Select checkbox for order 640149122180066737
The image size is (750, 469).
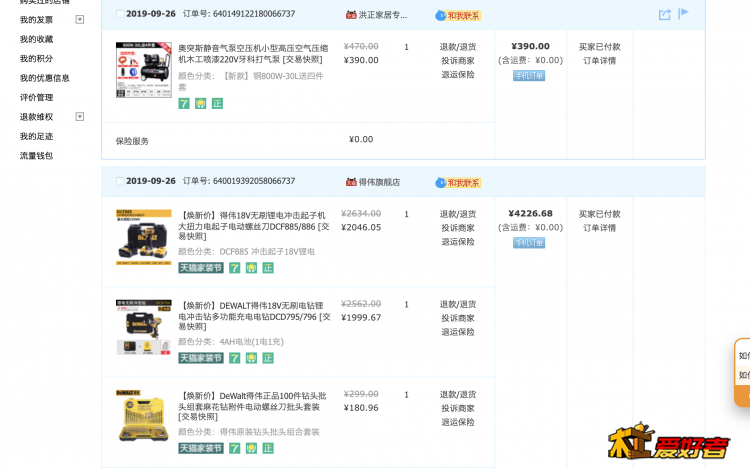120,14
